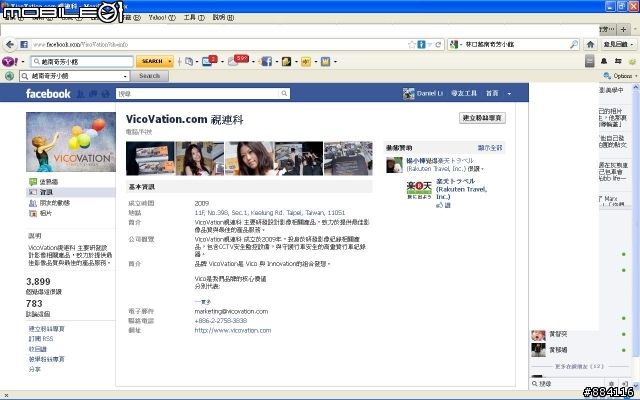640x400 pixels.
Task: Click Subscribe via RSS link in sidebar
Action: click(41, 339)
